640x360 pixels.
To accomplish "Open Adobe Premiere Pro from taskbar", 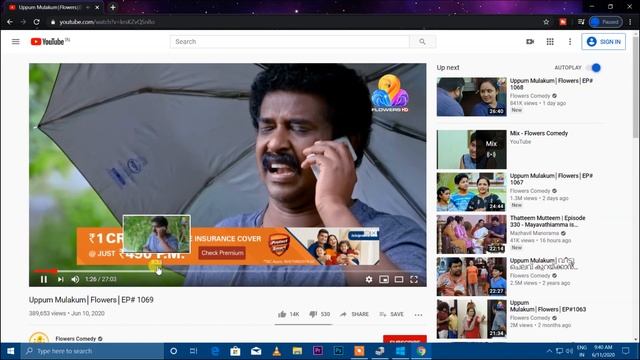I will point(318,351).
